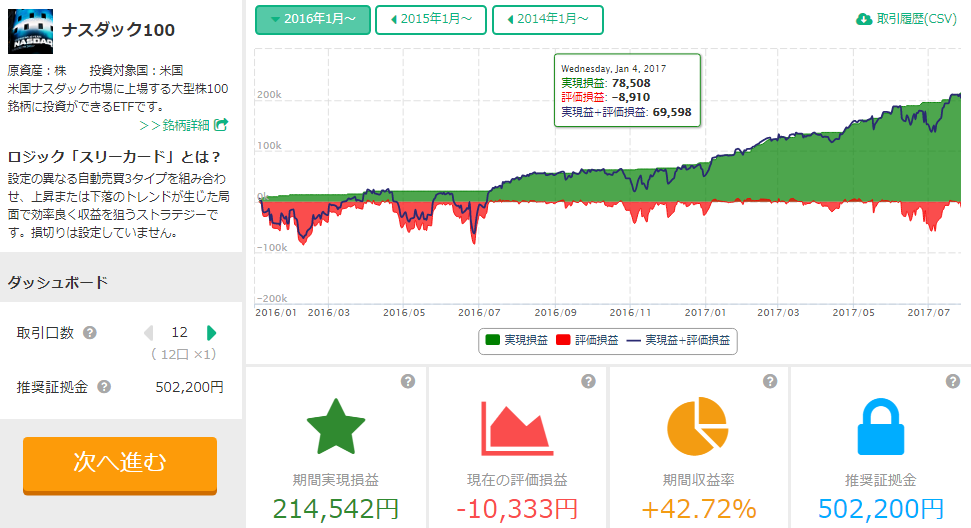Click the 次へ進む button
Viewport: 971px width, 528px height.
click(120, 465)
